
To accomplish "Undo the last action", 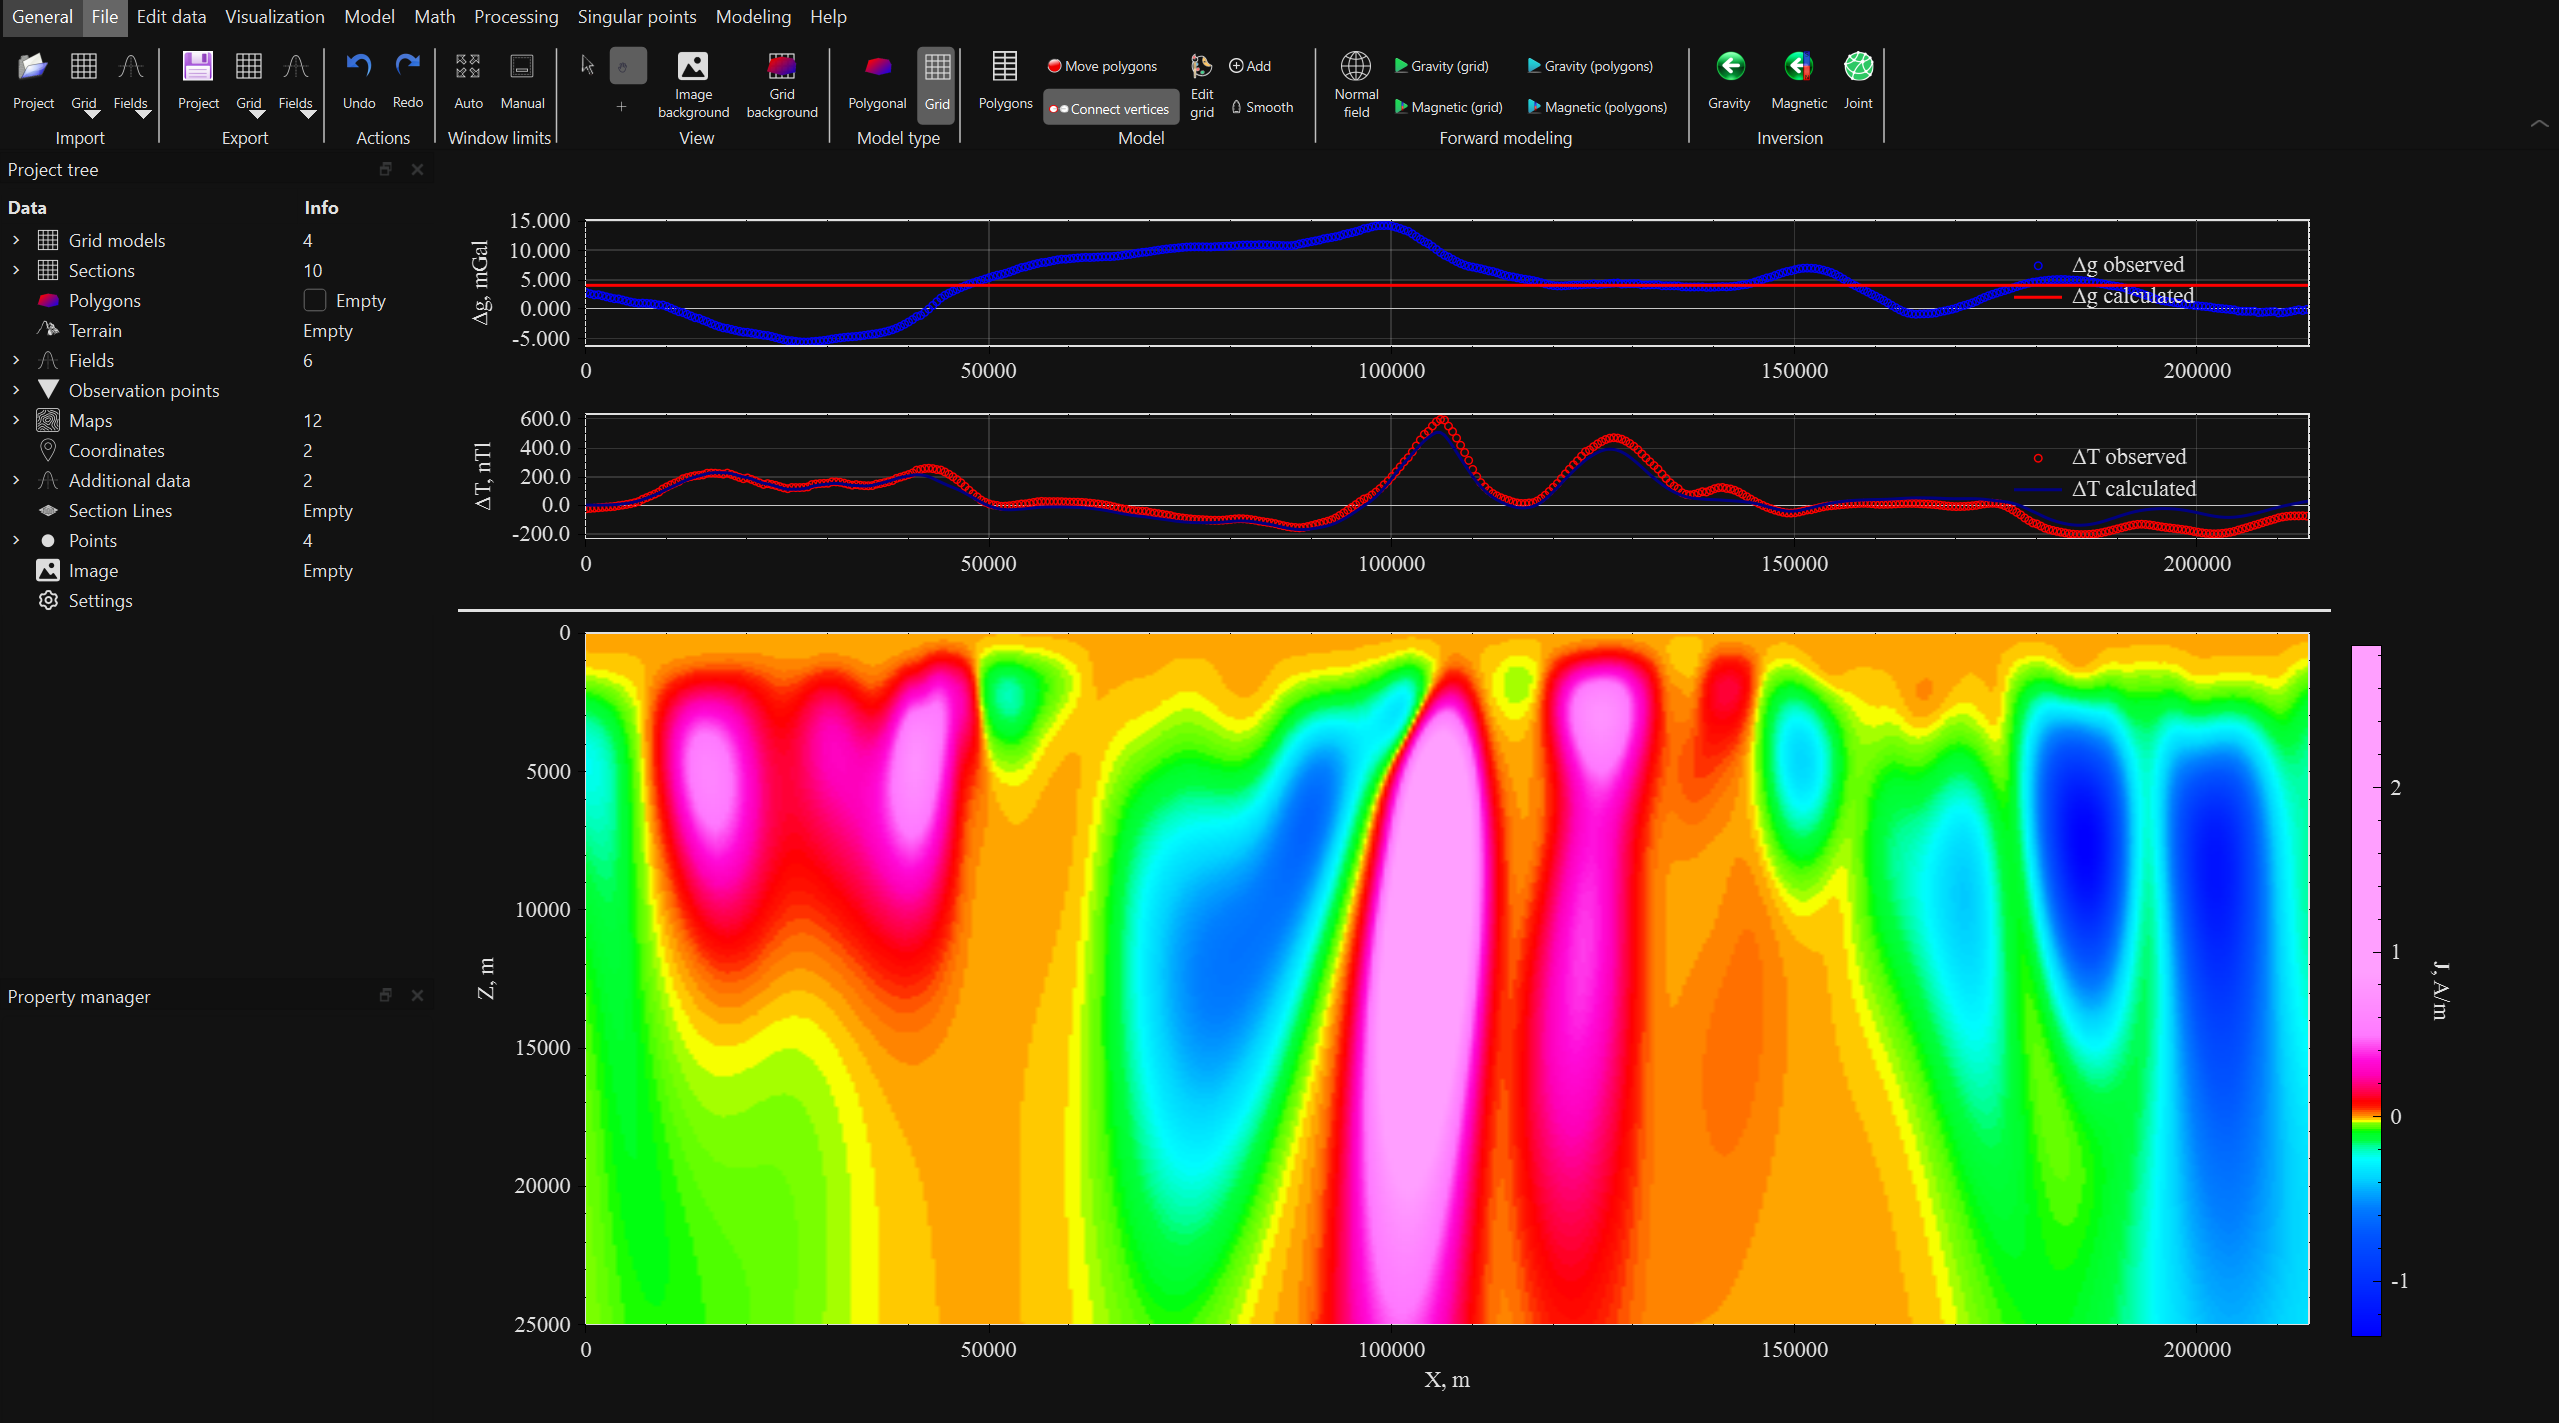I will coord(358,80).
